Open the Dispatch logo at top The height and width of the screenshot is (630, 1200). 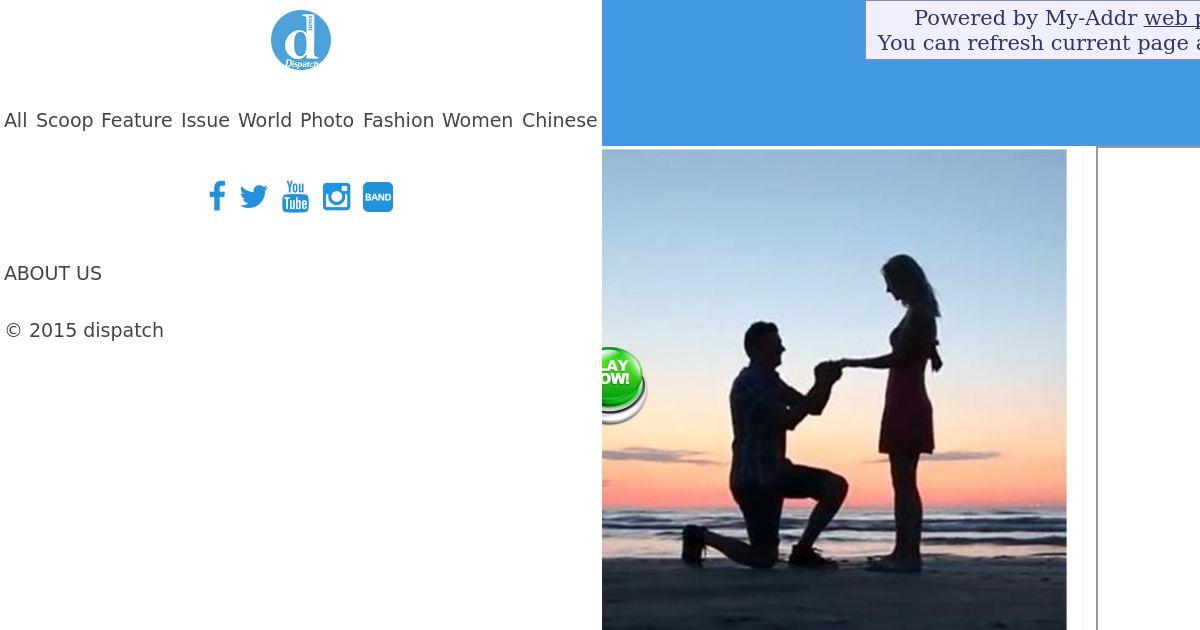(x=301, y=40)
